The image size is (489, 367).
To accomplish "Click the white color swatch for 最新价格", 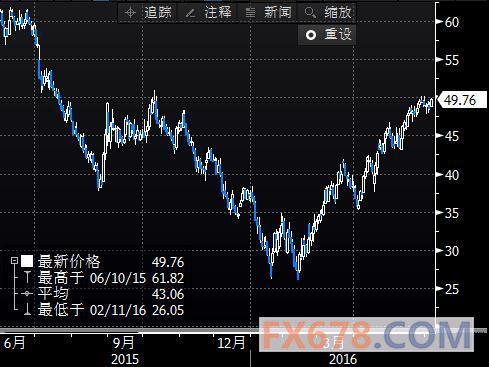I will (x=27, y=261).
